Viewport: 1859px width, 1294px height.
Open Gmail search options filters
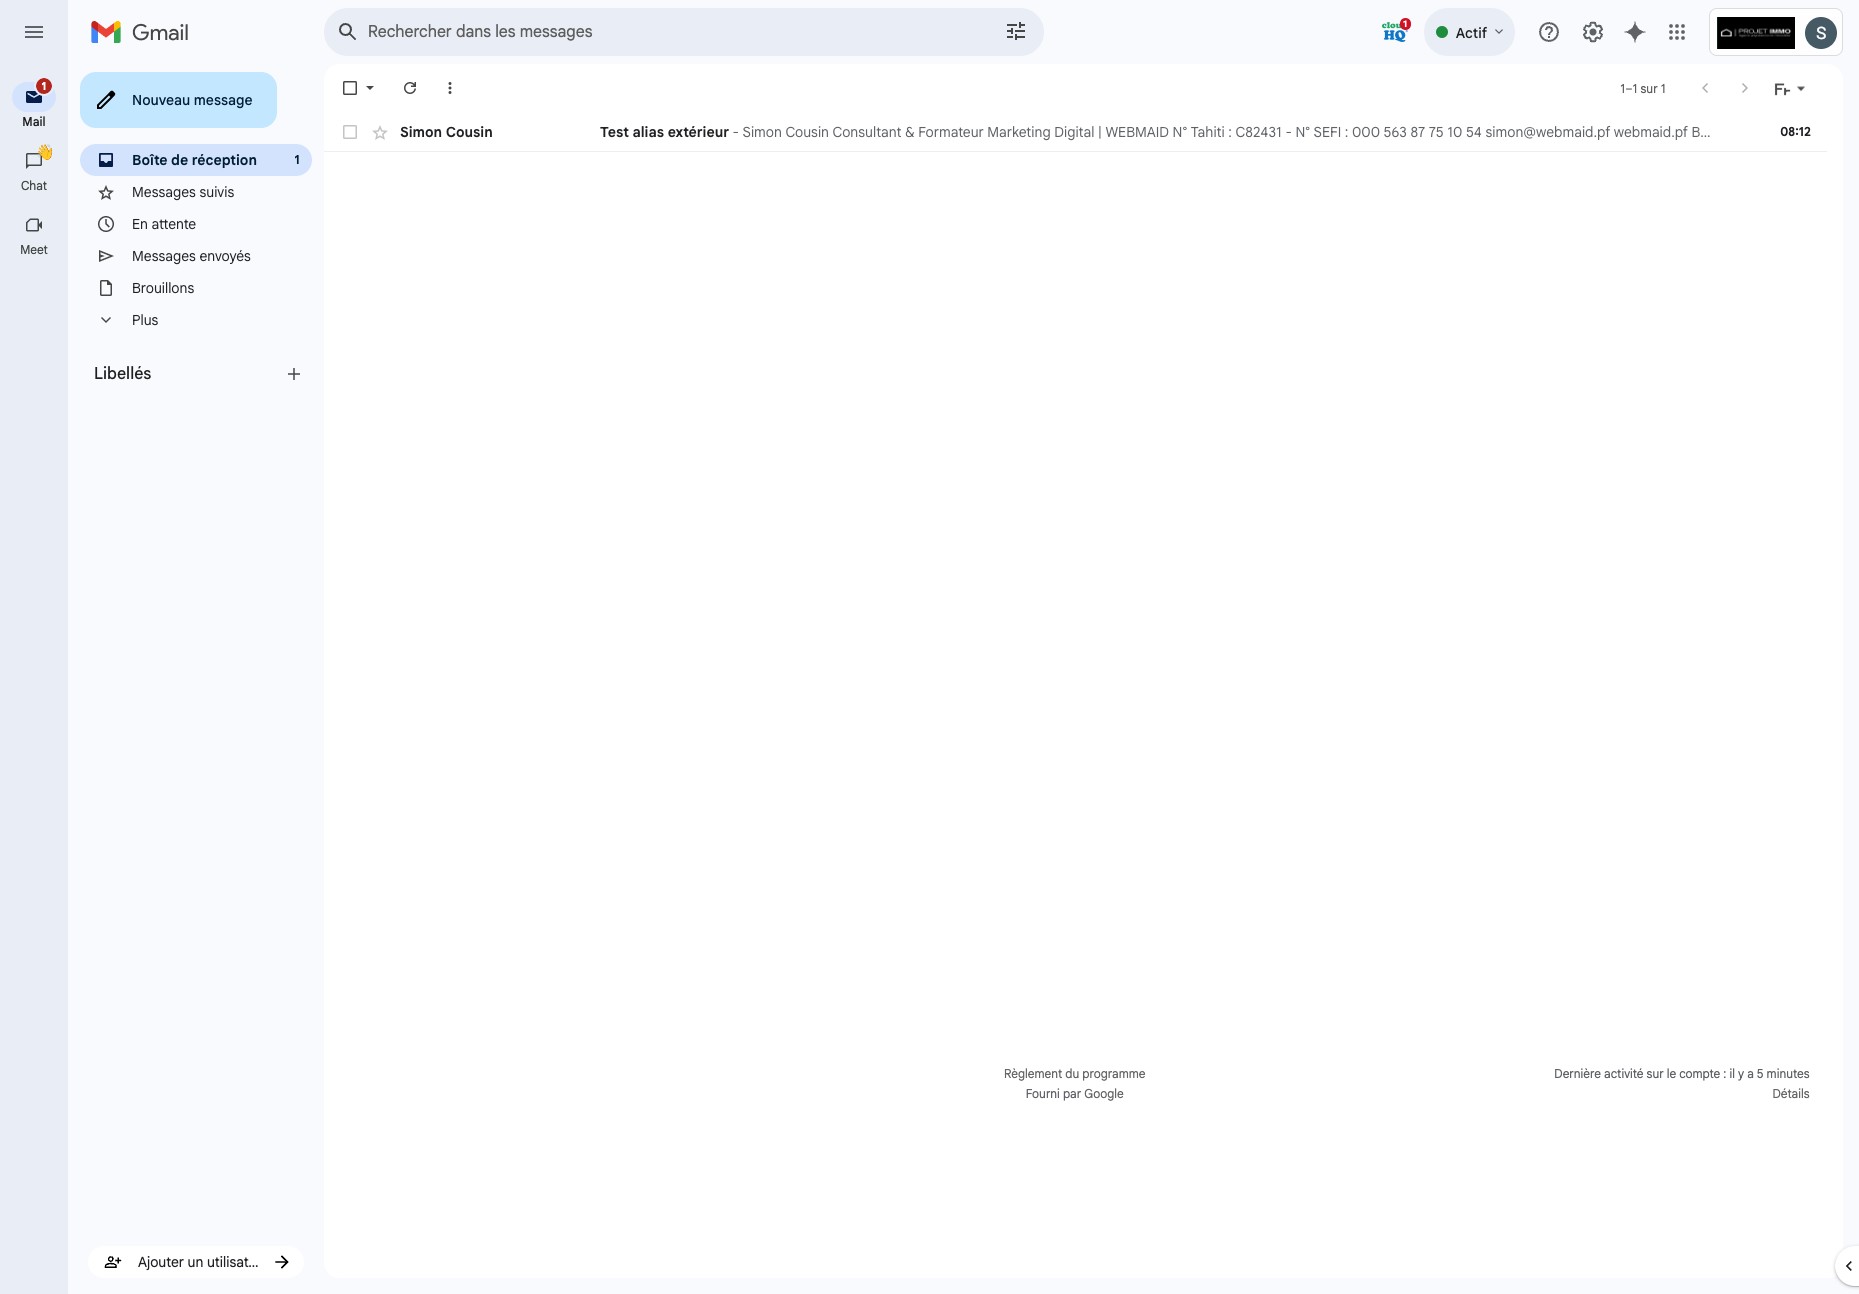(x=1015, y=31)
